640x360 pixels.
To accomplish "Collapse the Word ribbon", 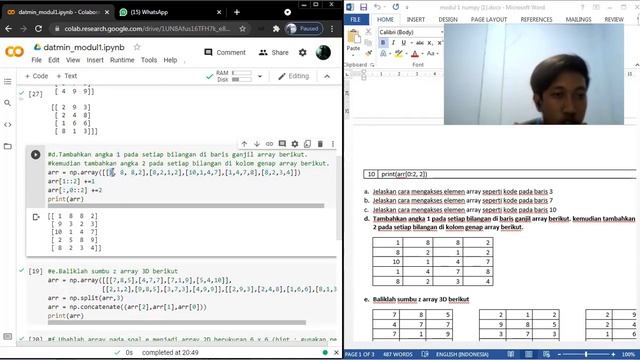I will (637, 64).
